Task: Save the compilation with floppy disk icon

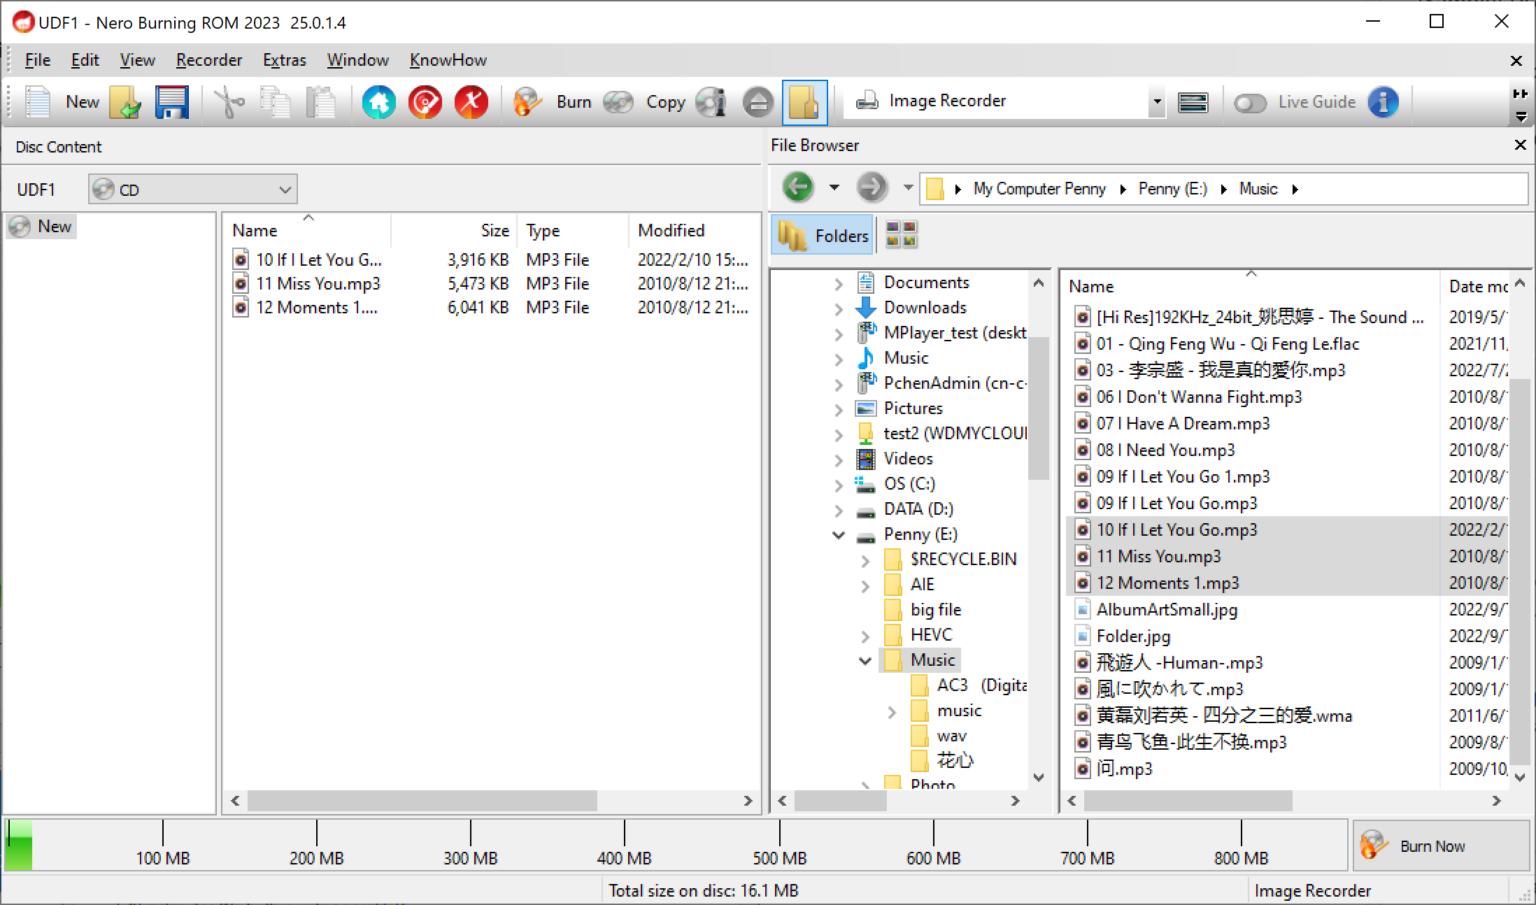Action: 171,102
